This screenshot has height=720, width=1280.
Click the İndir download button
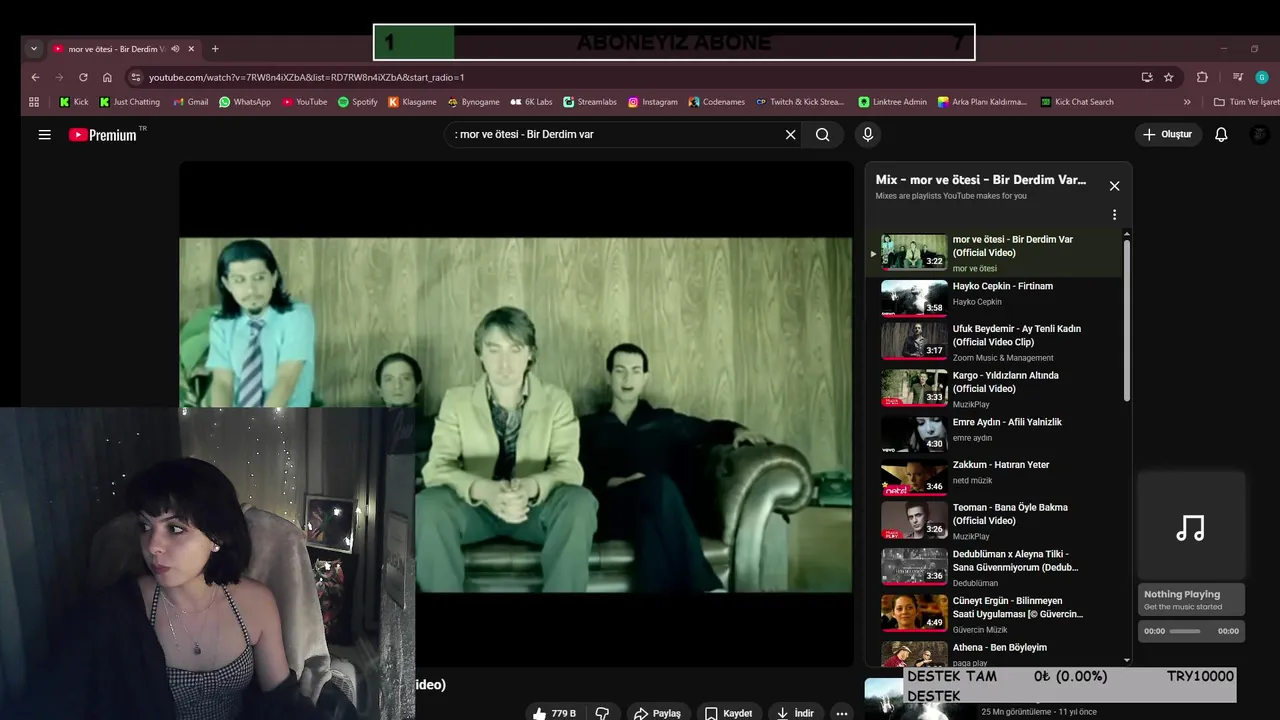[795, 713]
